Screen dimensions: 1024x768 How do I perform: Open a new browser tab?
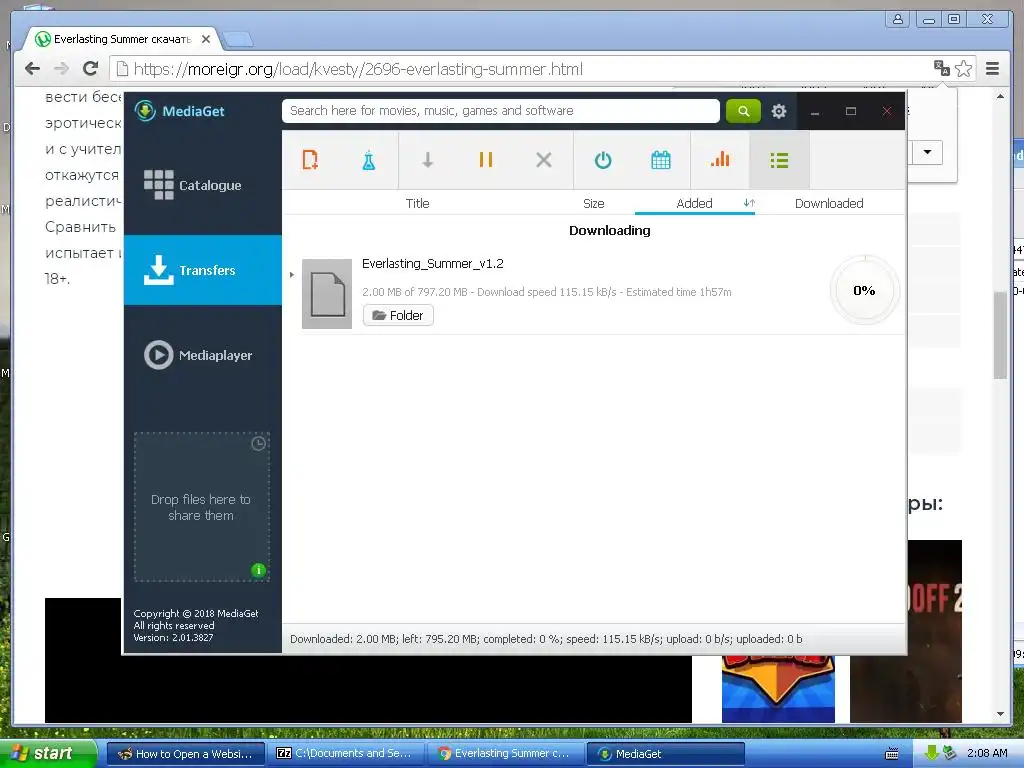click(x=238, y=40)
